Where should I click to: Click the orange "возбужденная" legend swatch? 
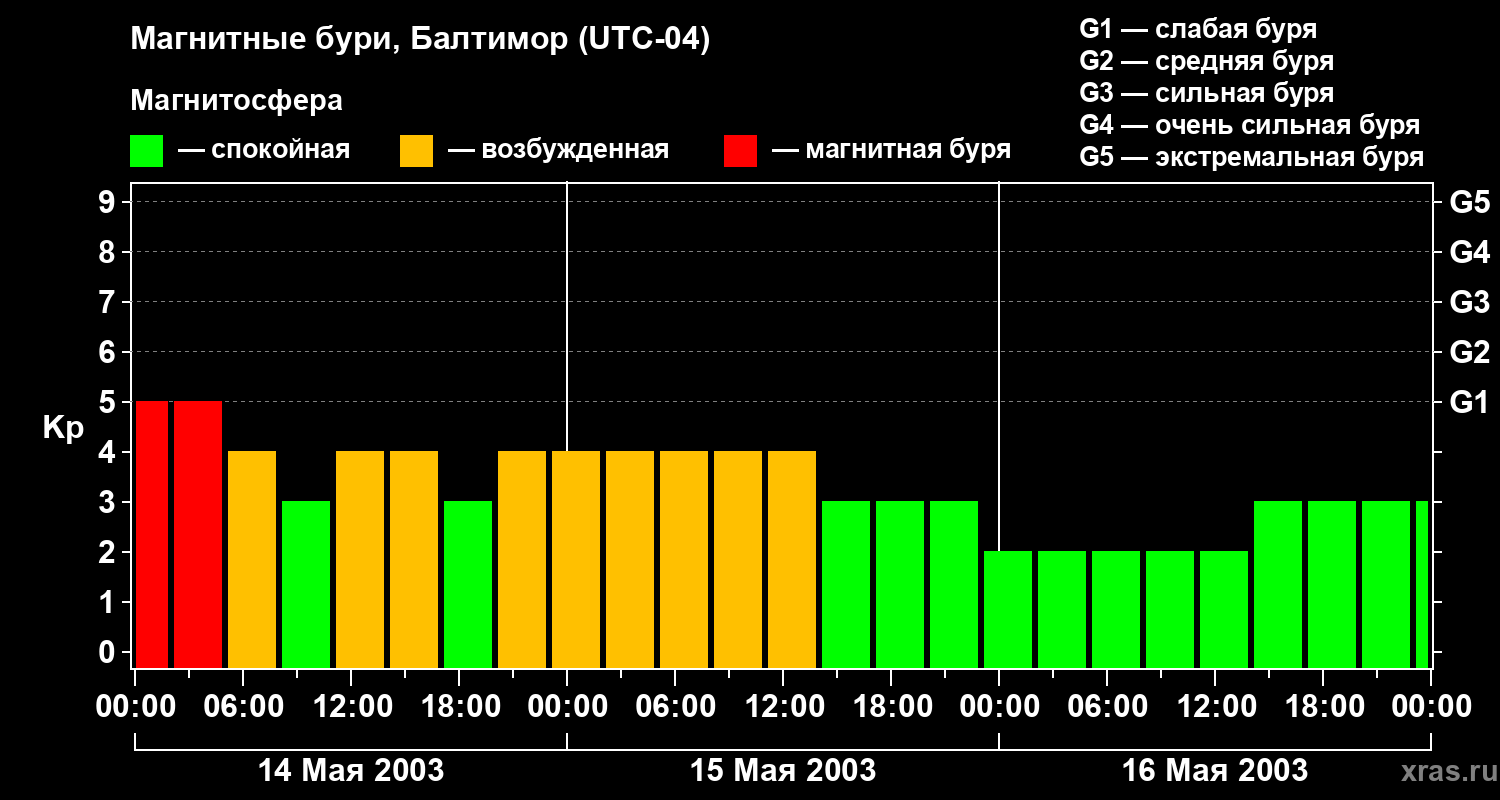(x=416, y=151)
